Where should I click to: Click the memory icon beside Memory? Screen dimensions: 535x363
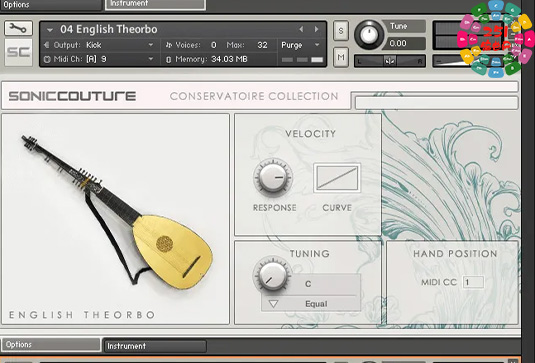pos(169,60)
